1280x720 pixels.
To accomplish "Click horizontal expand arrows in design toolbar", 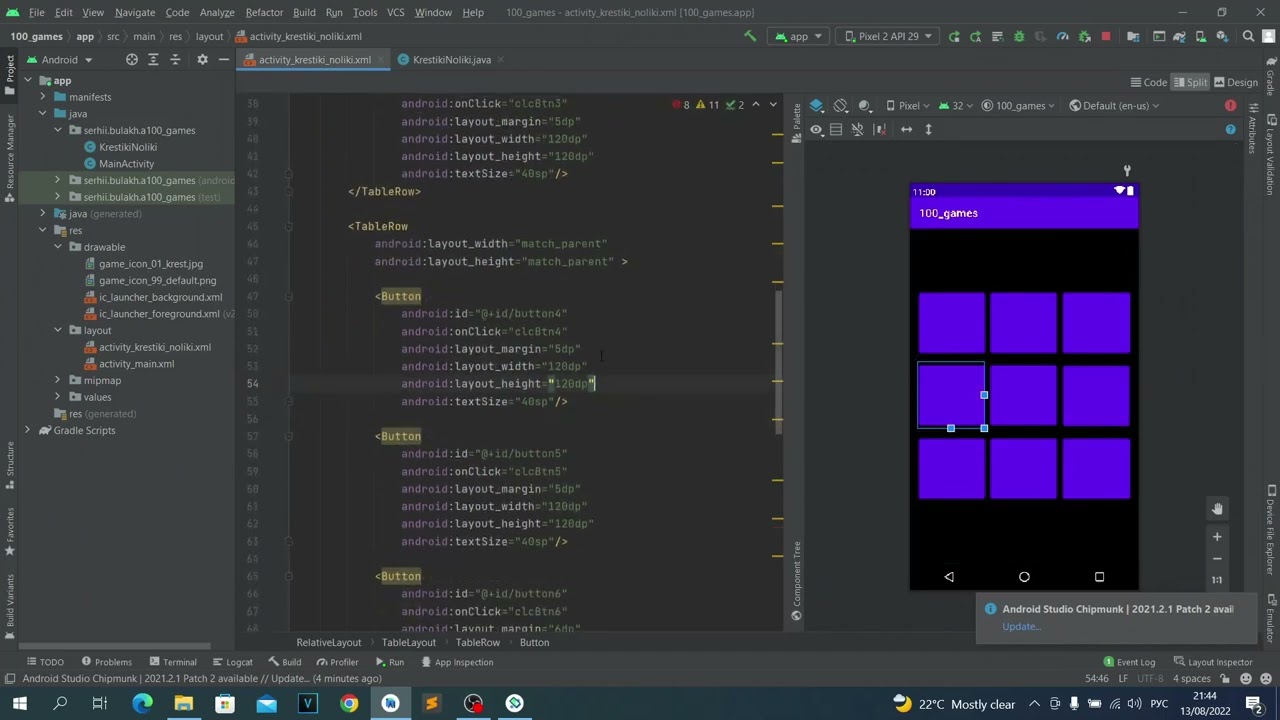I will pyautogui.click(x=906, y=129).
